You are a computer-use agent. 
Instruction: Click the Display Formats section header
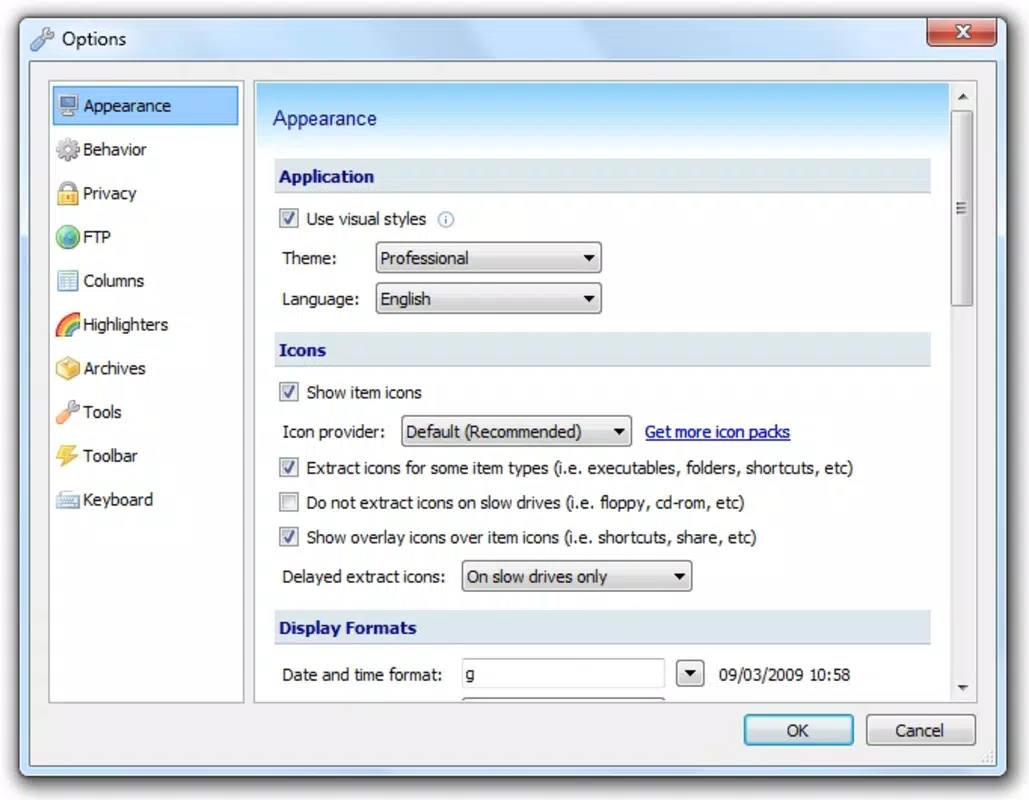tap(602, 627)
